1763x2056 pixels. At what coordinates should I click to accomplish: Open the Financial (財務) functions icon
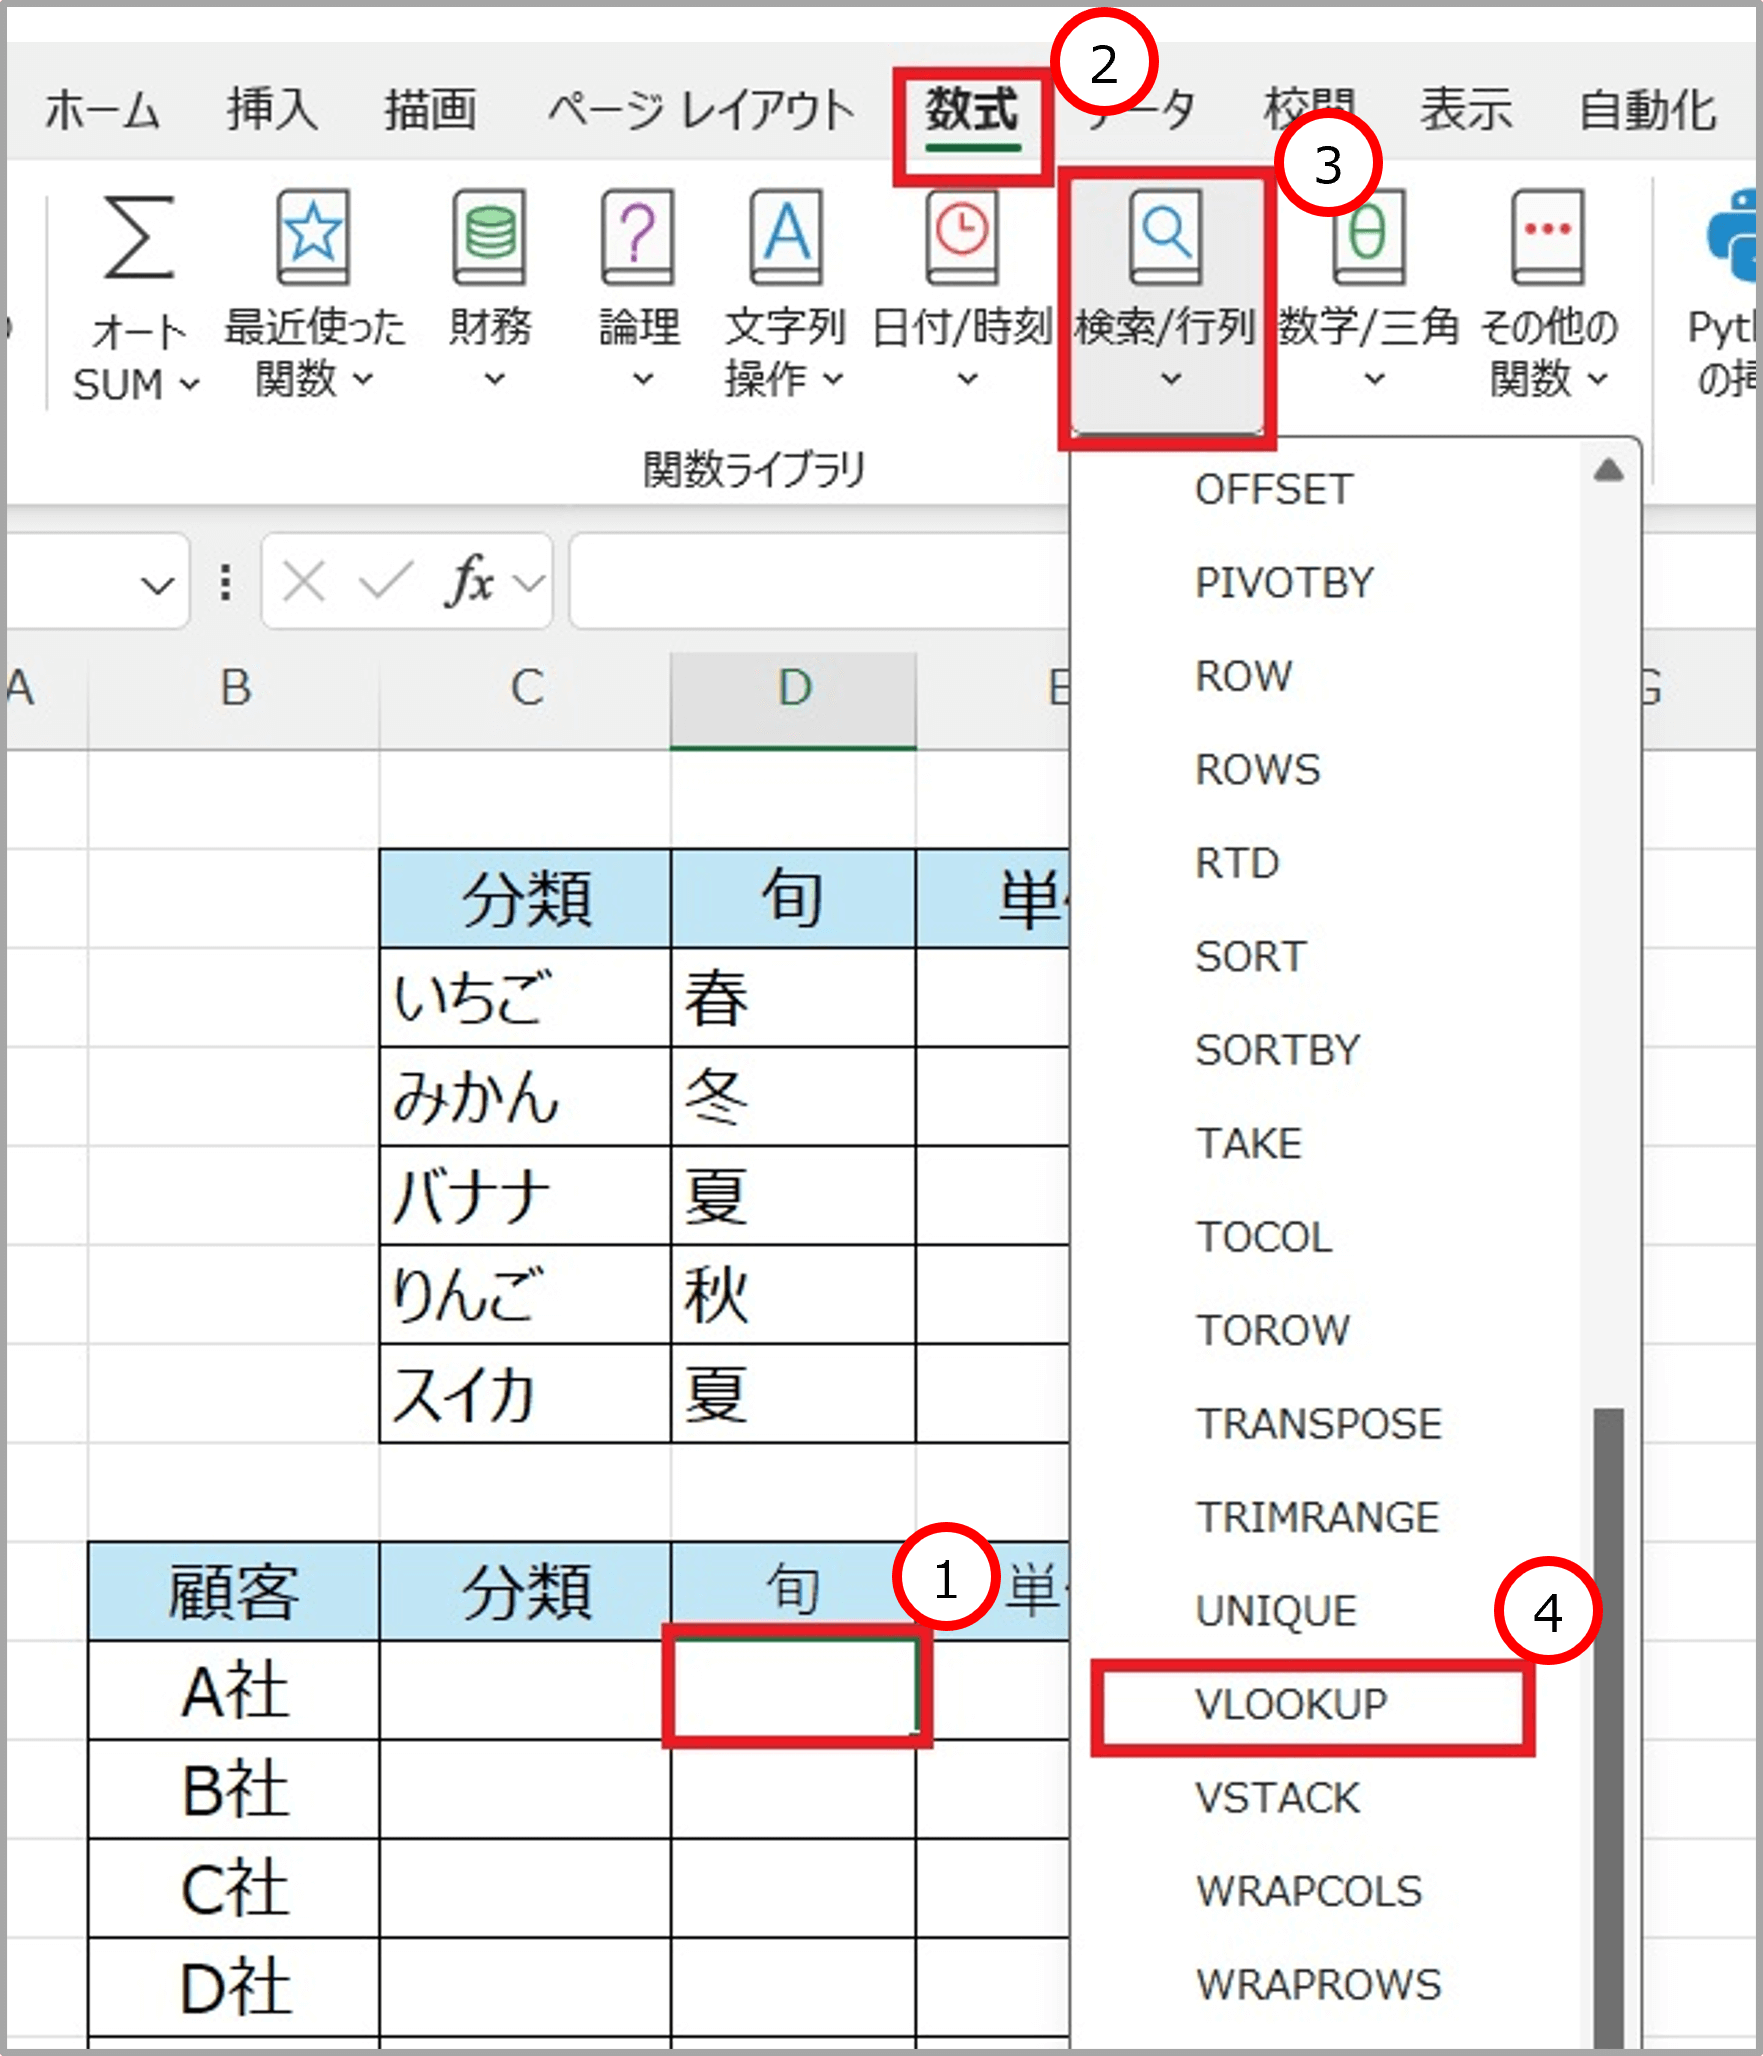(x=489, y=236)
